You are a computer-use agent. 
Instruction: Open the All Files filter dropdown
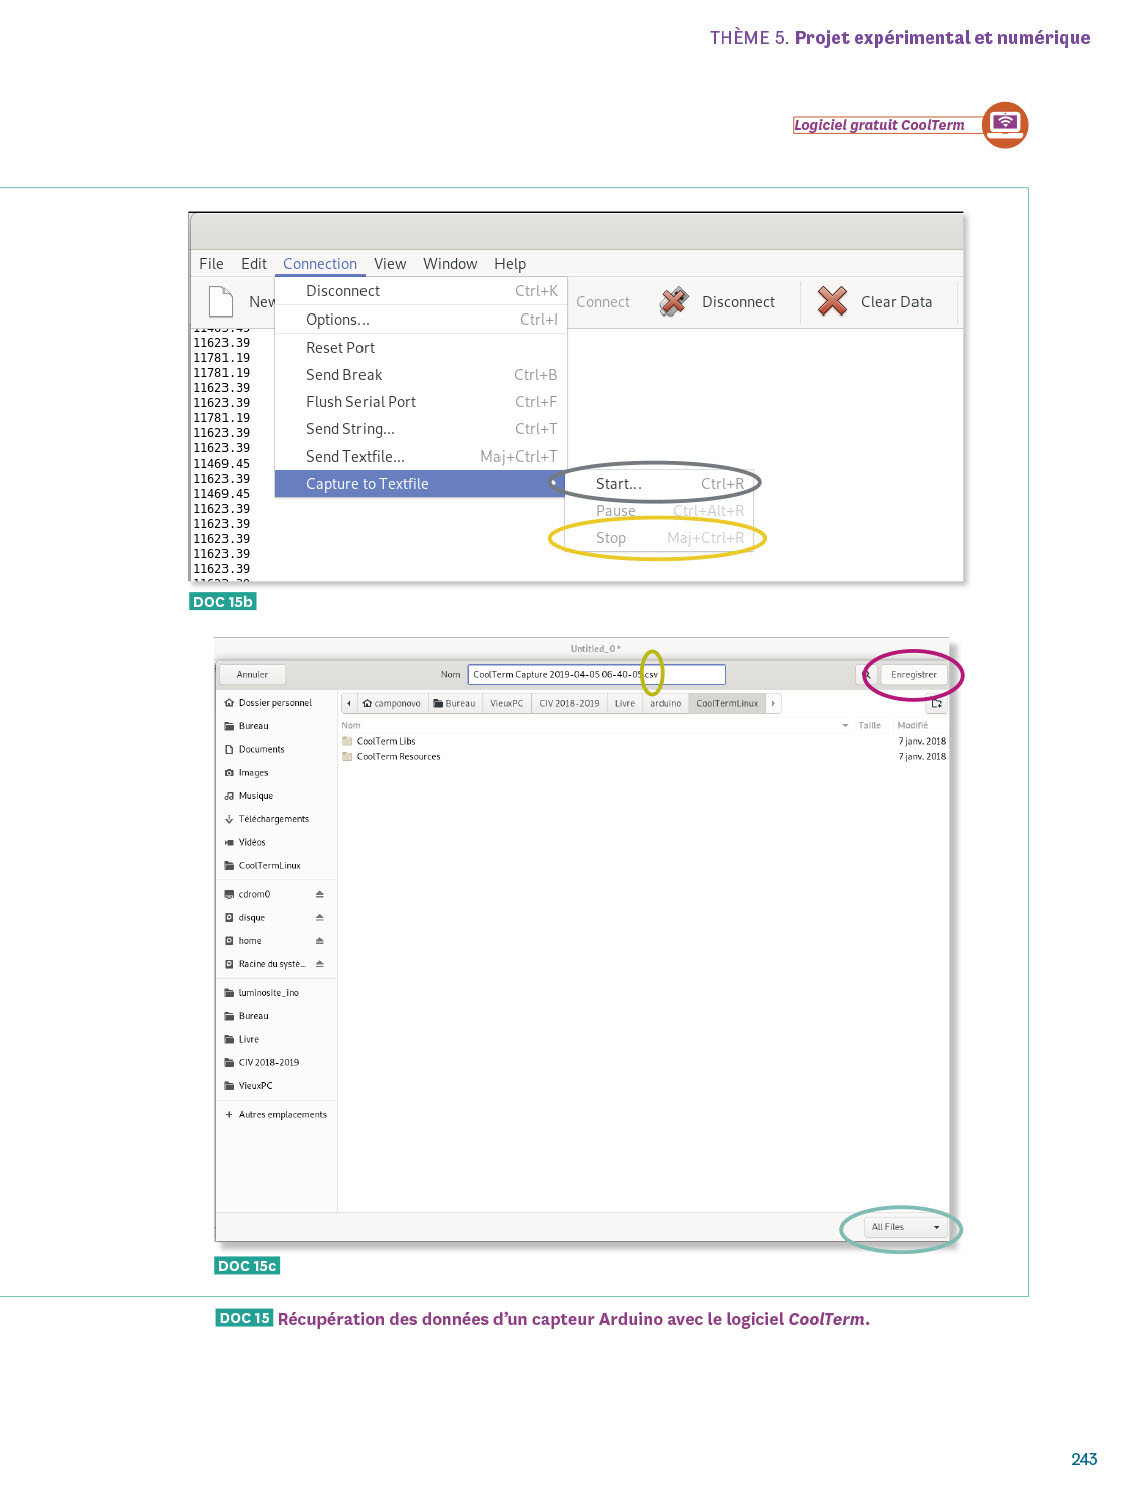click(x=905, y=1227)
